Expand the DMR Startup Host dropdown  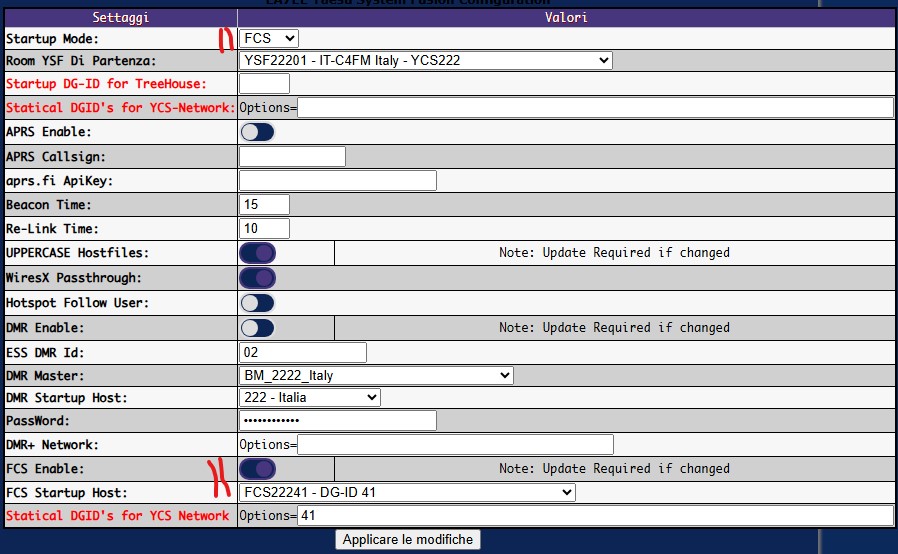pos(309,397)
